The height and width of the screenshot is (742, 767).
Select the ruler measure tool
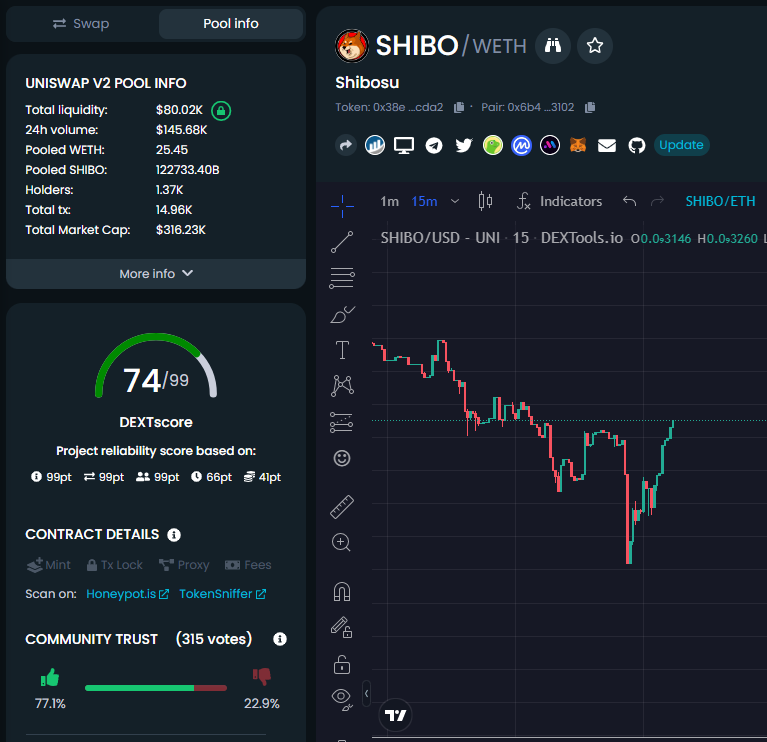click(x=342, y=507)
